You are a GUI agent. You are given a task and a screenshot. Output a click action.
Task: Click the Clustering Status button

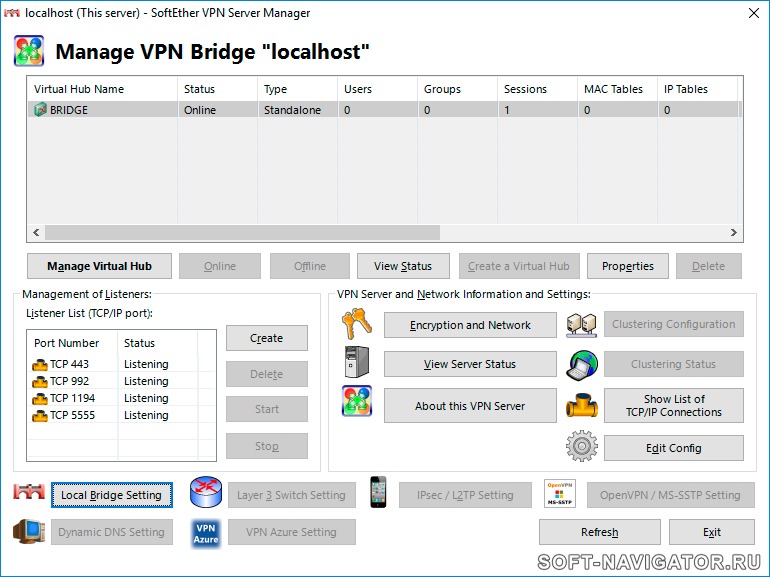674,364
